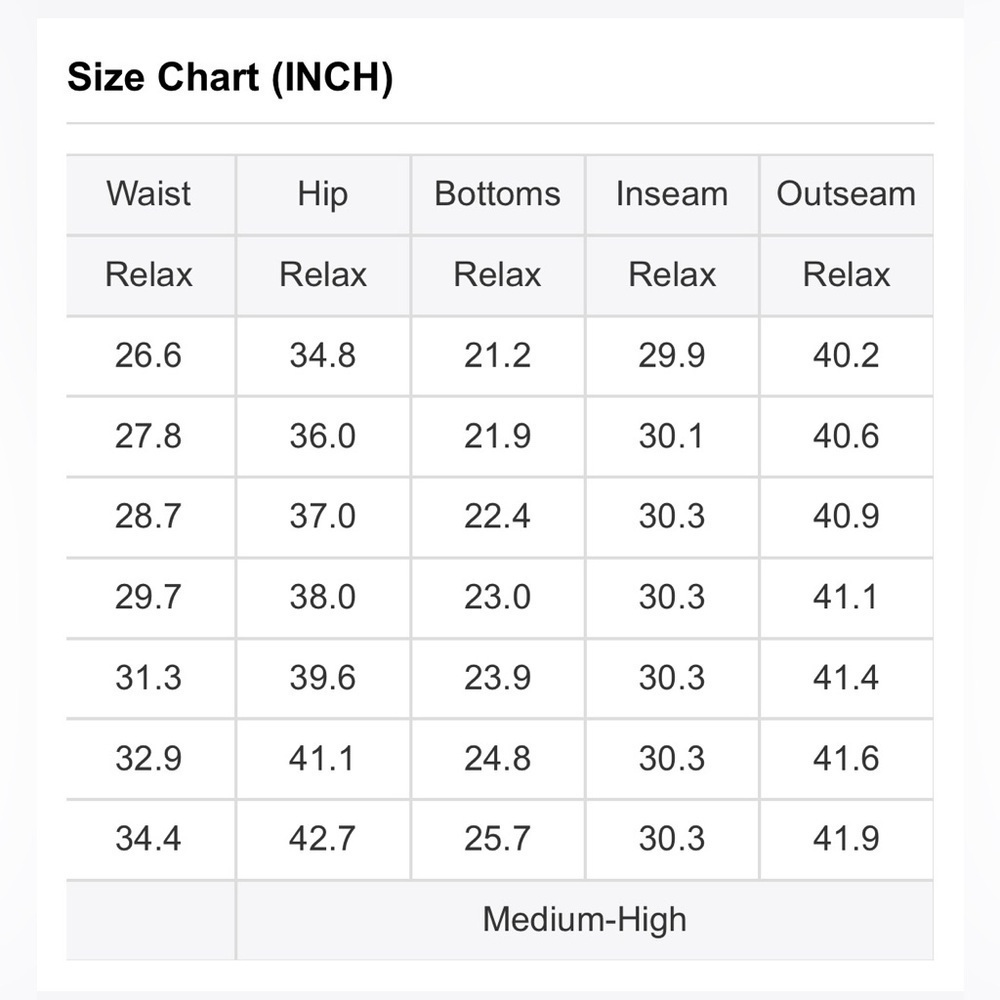Click inseam value 29.9
The image size is (1000, 1000).
coord(672,355)
